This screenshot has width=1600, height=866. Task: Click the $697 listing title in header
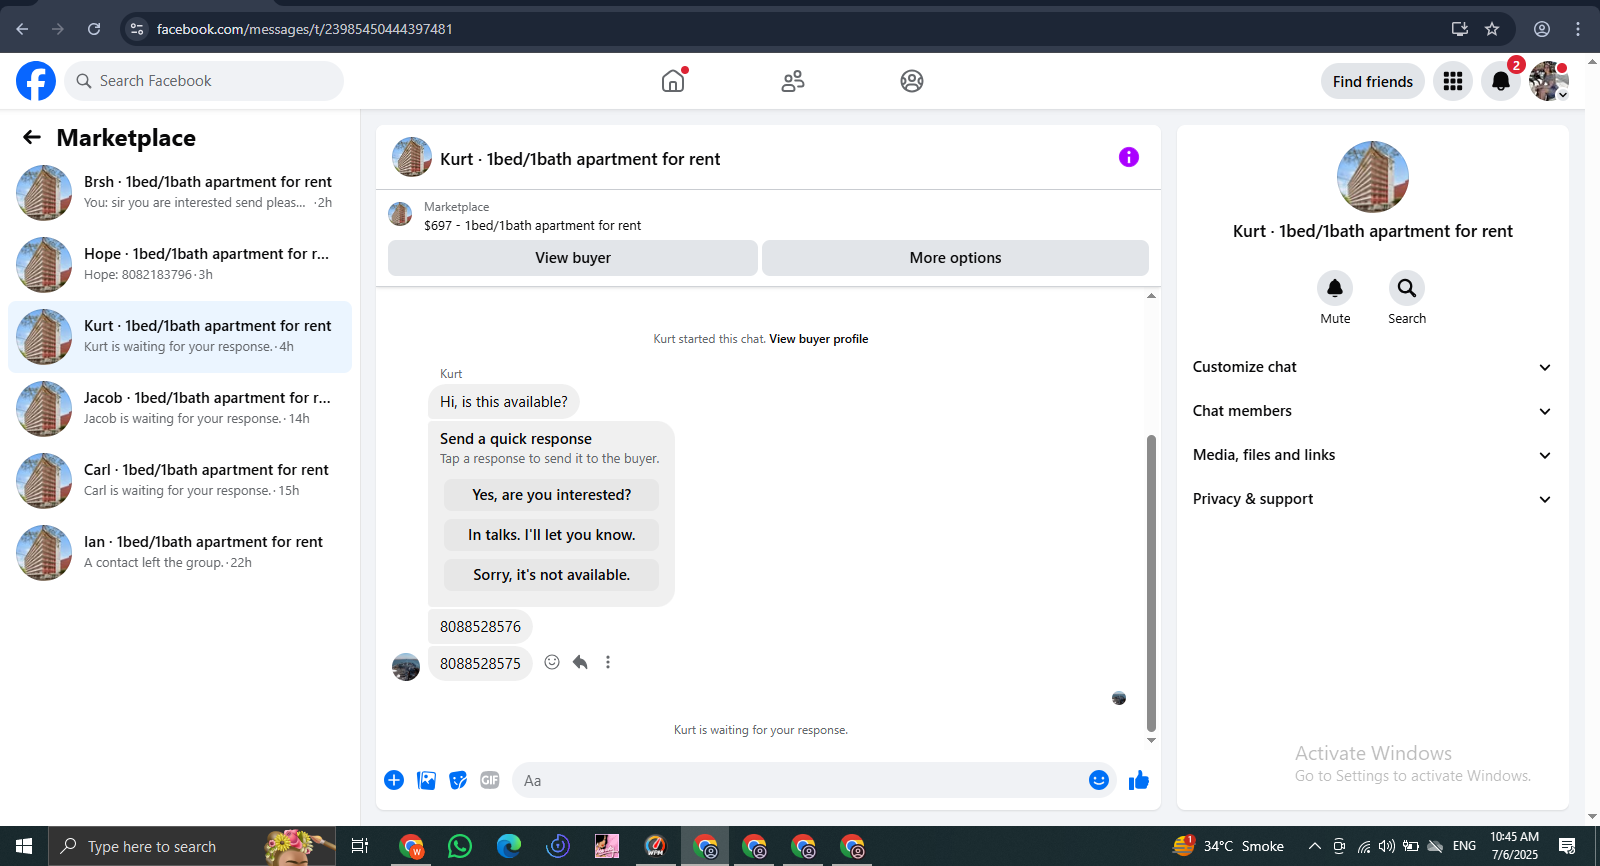pyautogui.click(x=532, y=226)
